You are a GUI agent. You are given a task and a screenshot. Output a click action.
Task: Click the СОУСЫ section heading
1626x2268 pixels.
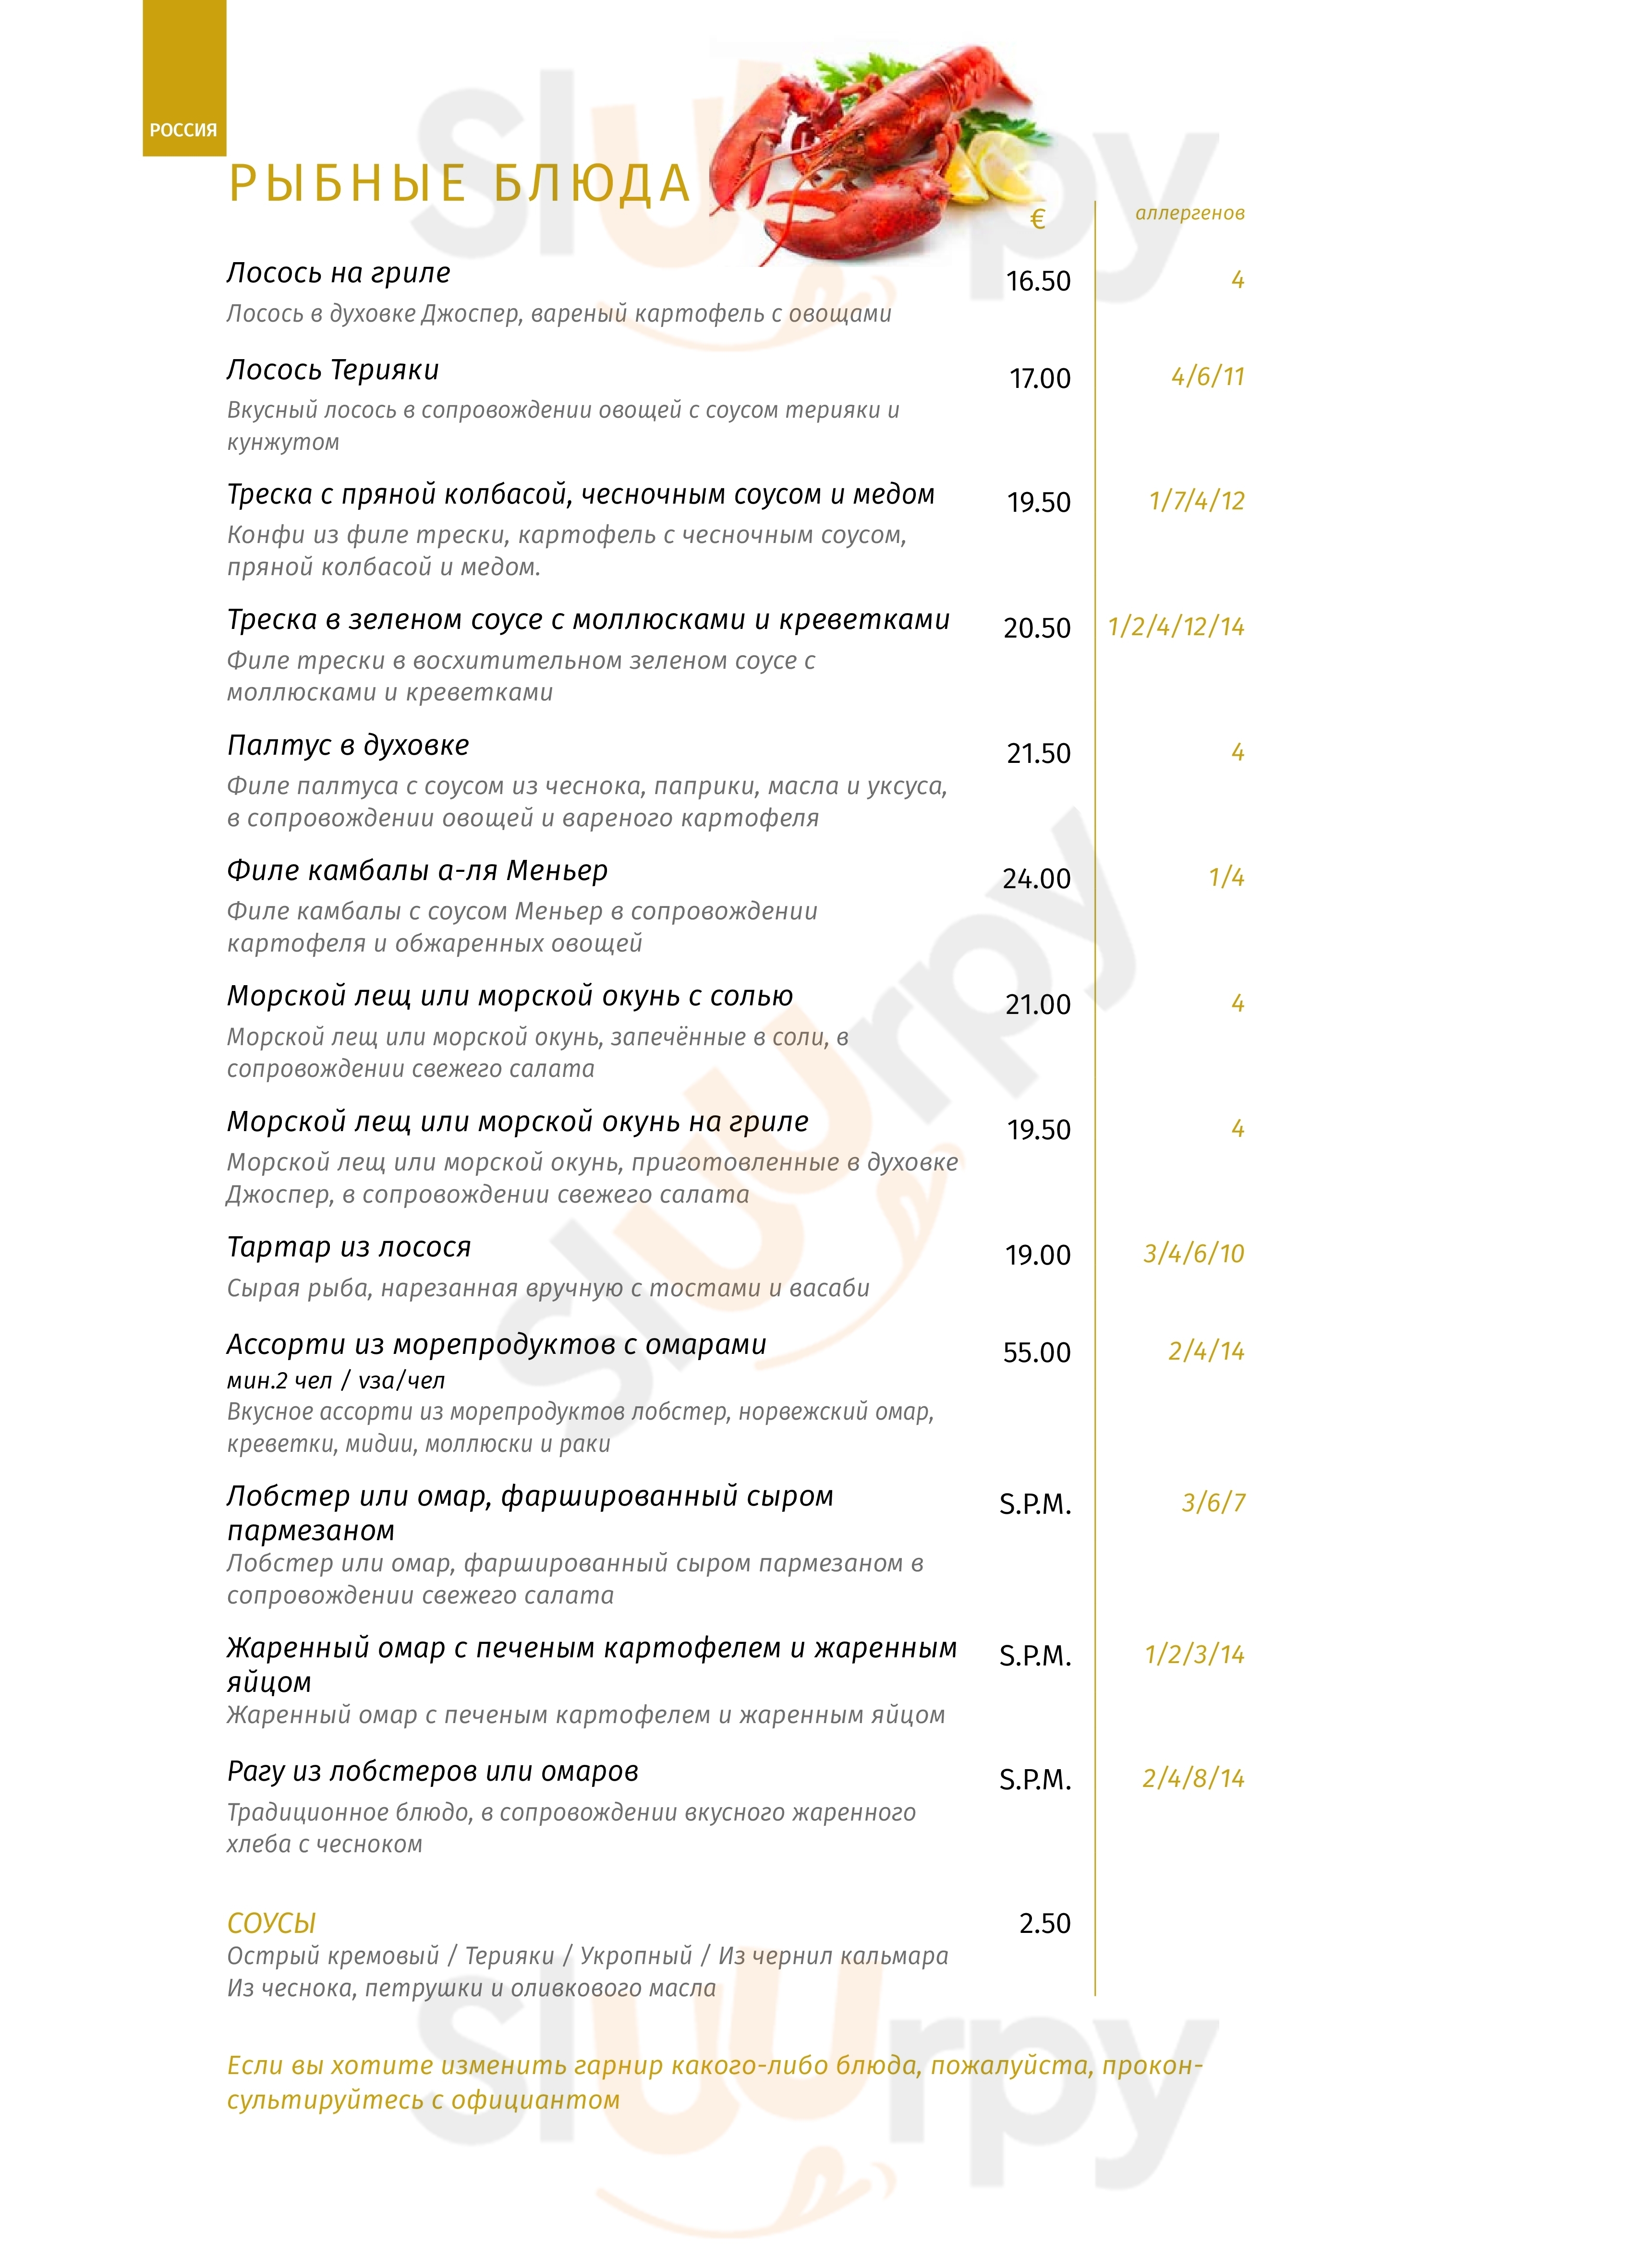point(271,1923)
